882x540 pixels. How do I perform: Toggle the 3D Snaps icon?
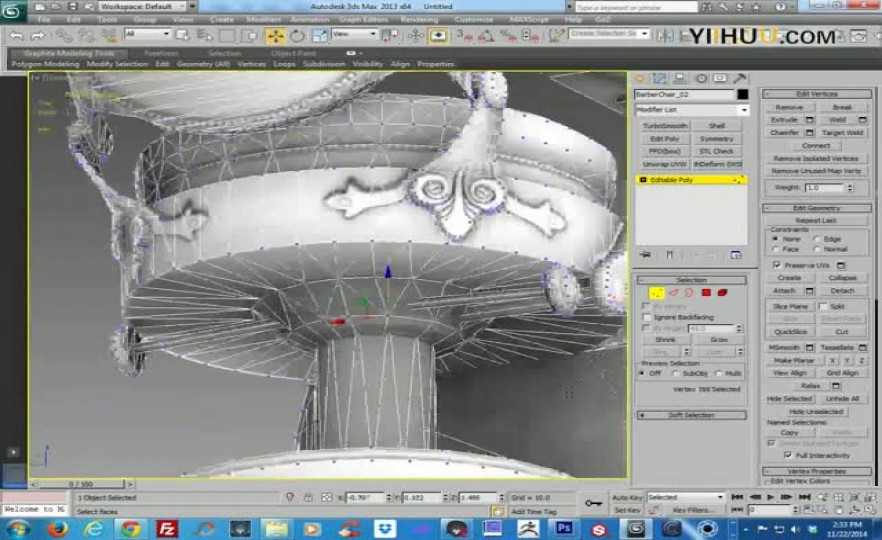pyautogui.click(x=465, y=36)
